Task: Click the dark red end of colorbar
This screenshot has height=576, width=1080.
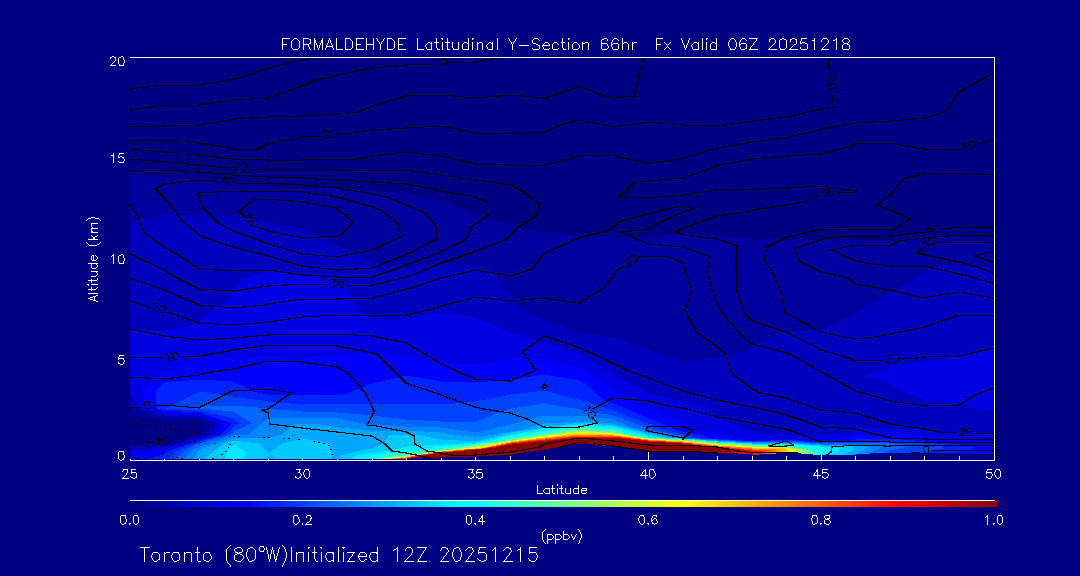Action: point(985,503)
